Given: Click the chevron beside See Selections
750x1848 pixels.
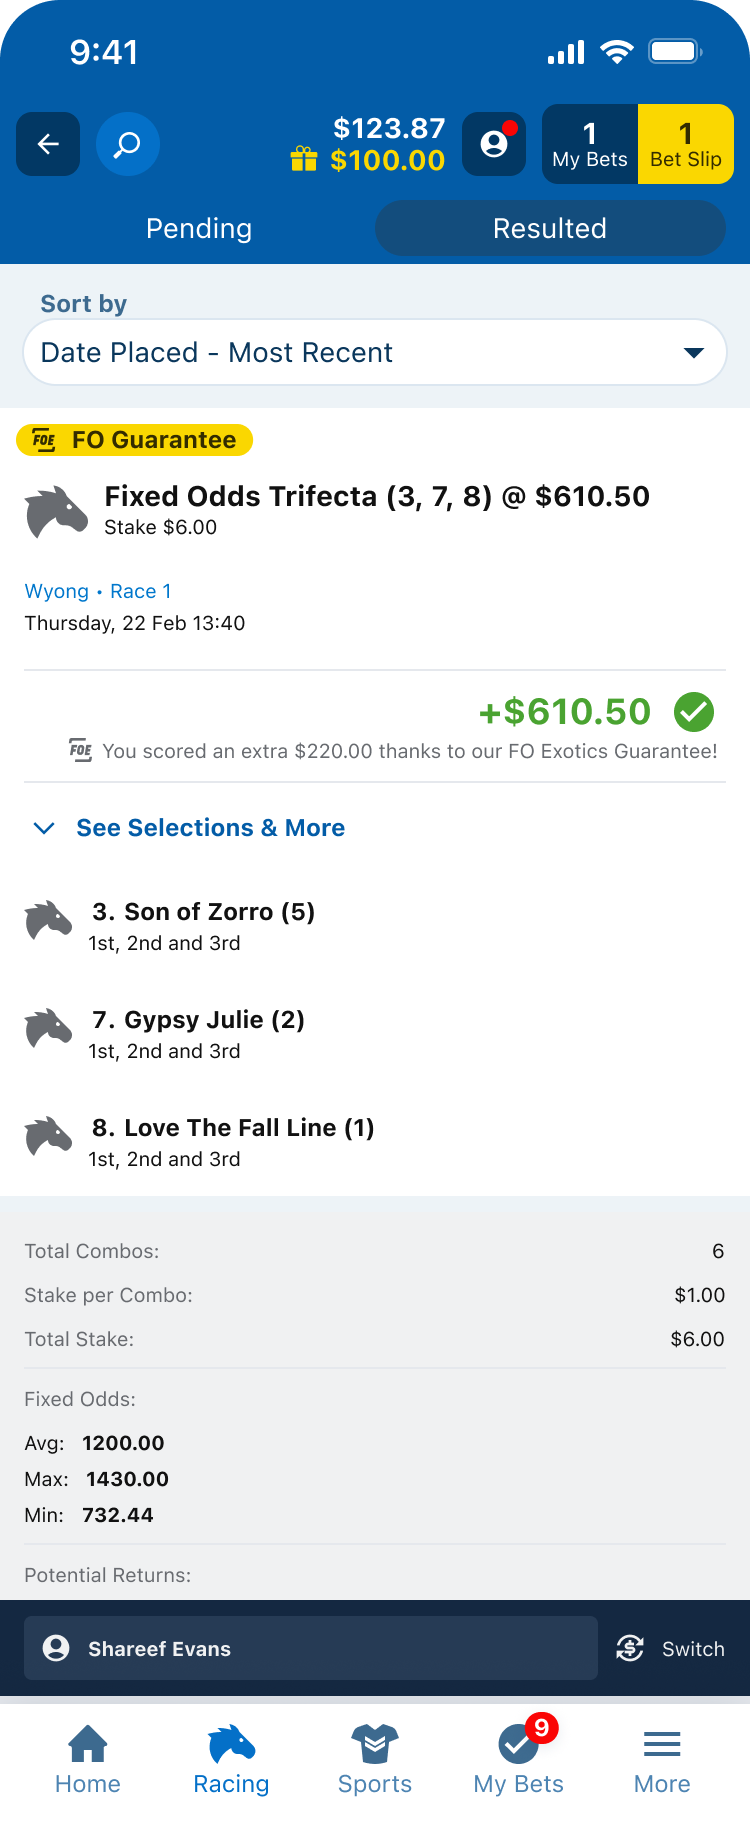Looking at the screenshot, I should pos(44,828).
